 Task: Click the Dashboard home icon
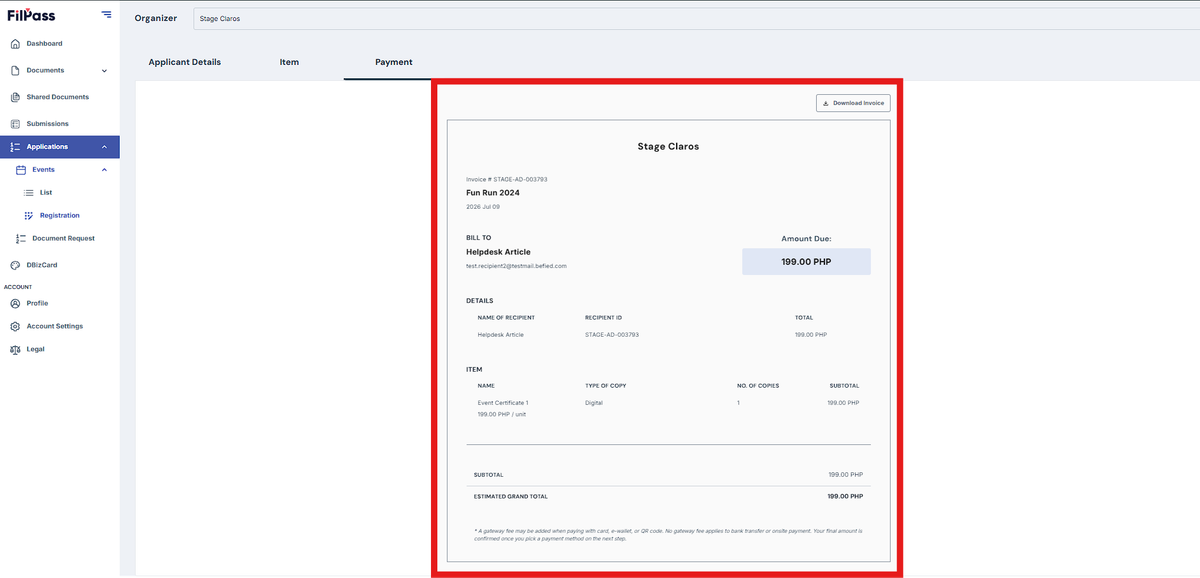click(x=15, y=44)
